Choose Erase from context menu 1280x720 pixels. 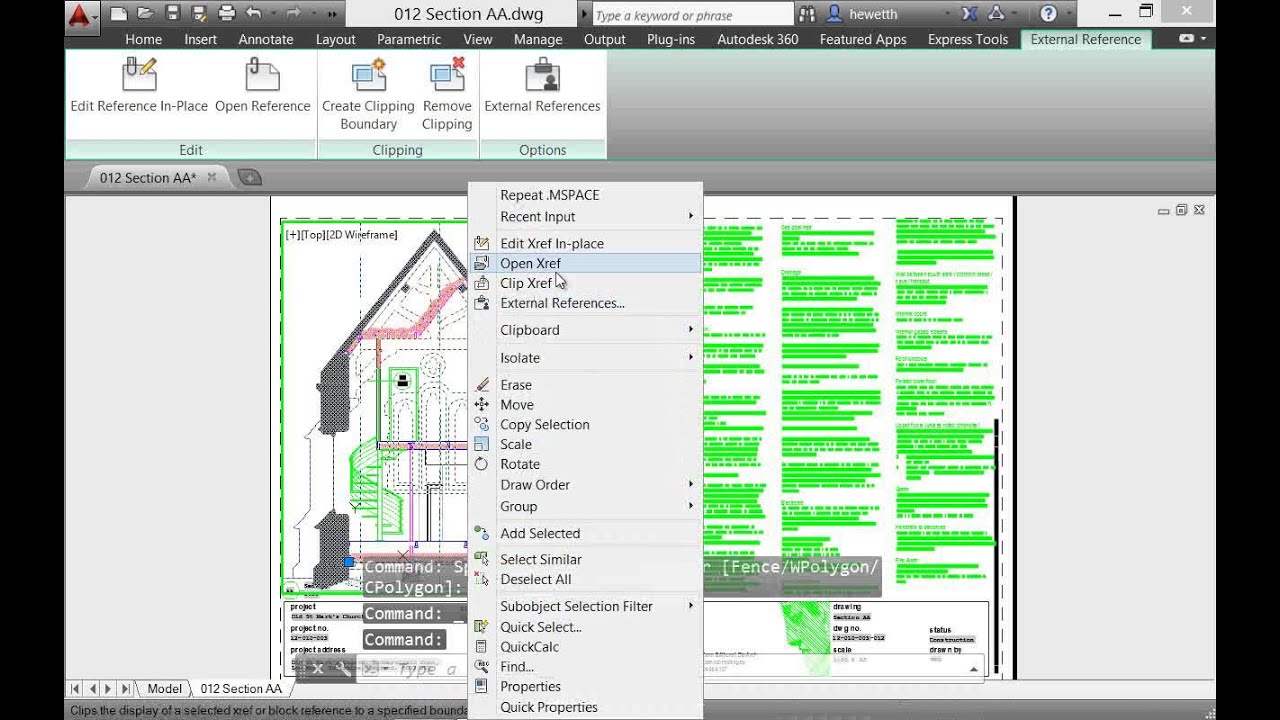click(586, 385)
